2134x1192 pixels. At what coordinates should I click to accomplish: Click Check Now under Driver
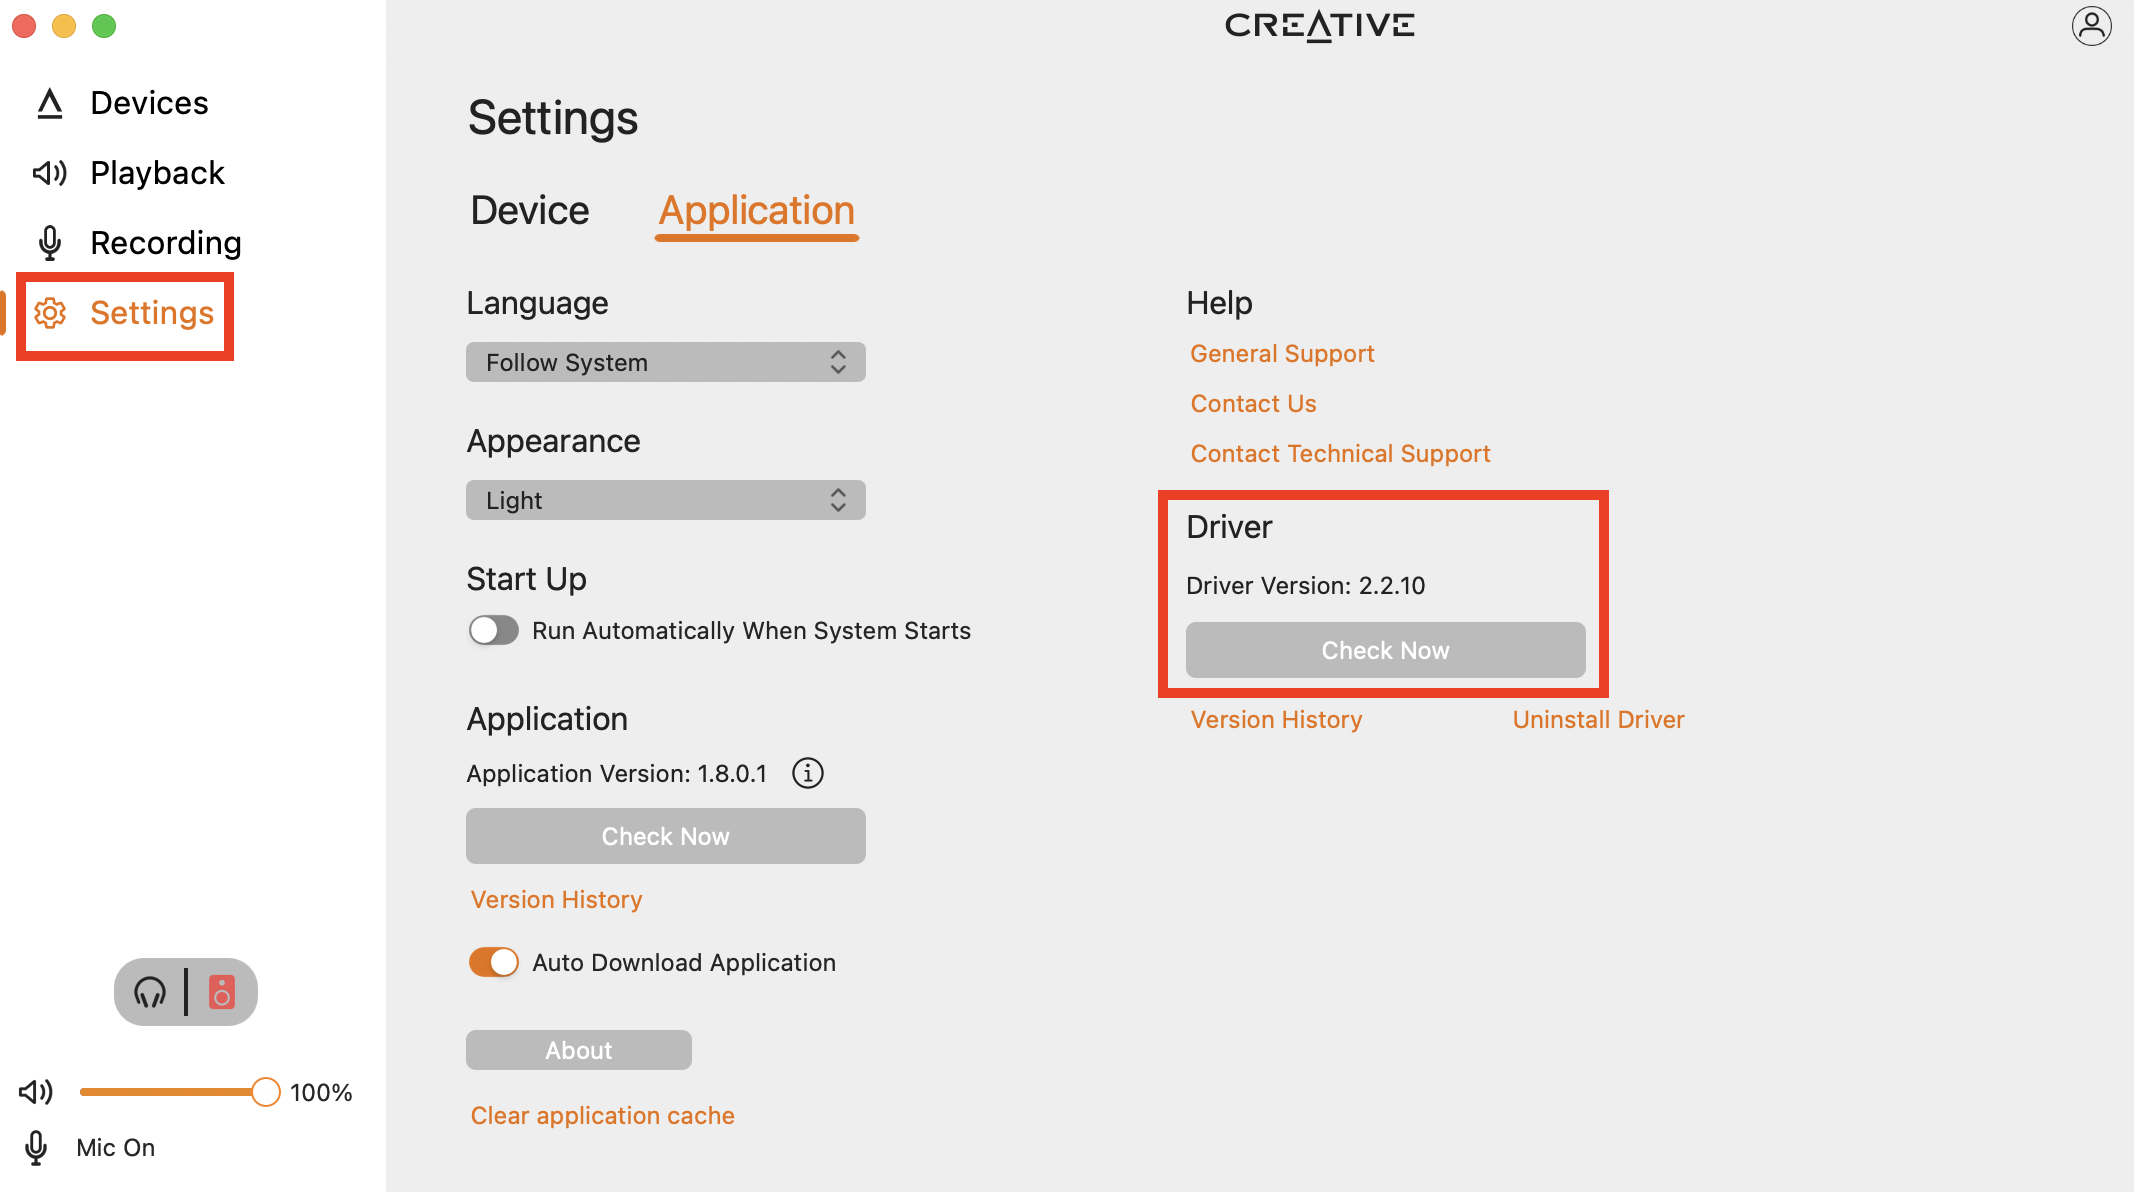point(1385,650)
